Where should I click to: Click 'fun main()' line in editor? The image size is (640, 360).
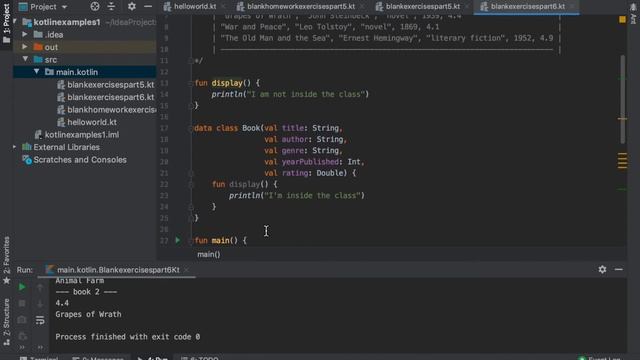click(220, 240)
